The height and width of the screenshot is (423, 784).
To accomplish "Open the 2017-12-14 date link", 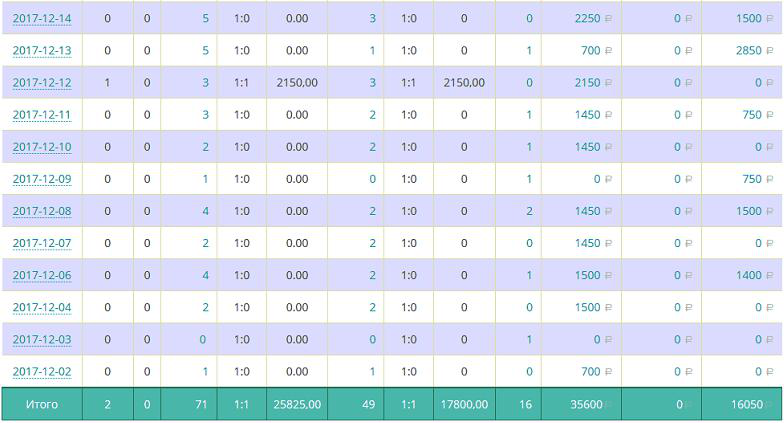I will pos(41,19).
